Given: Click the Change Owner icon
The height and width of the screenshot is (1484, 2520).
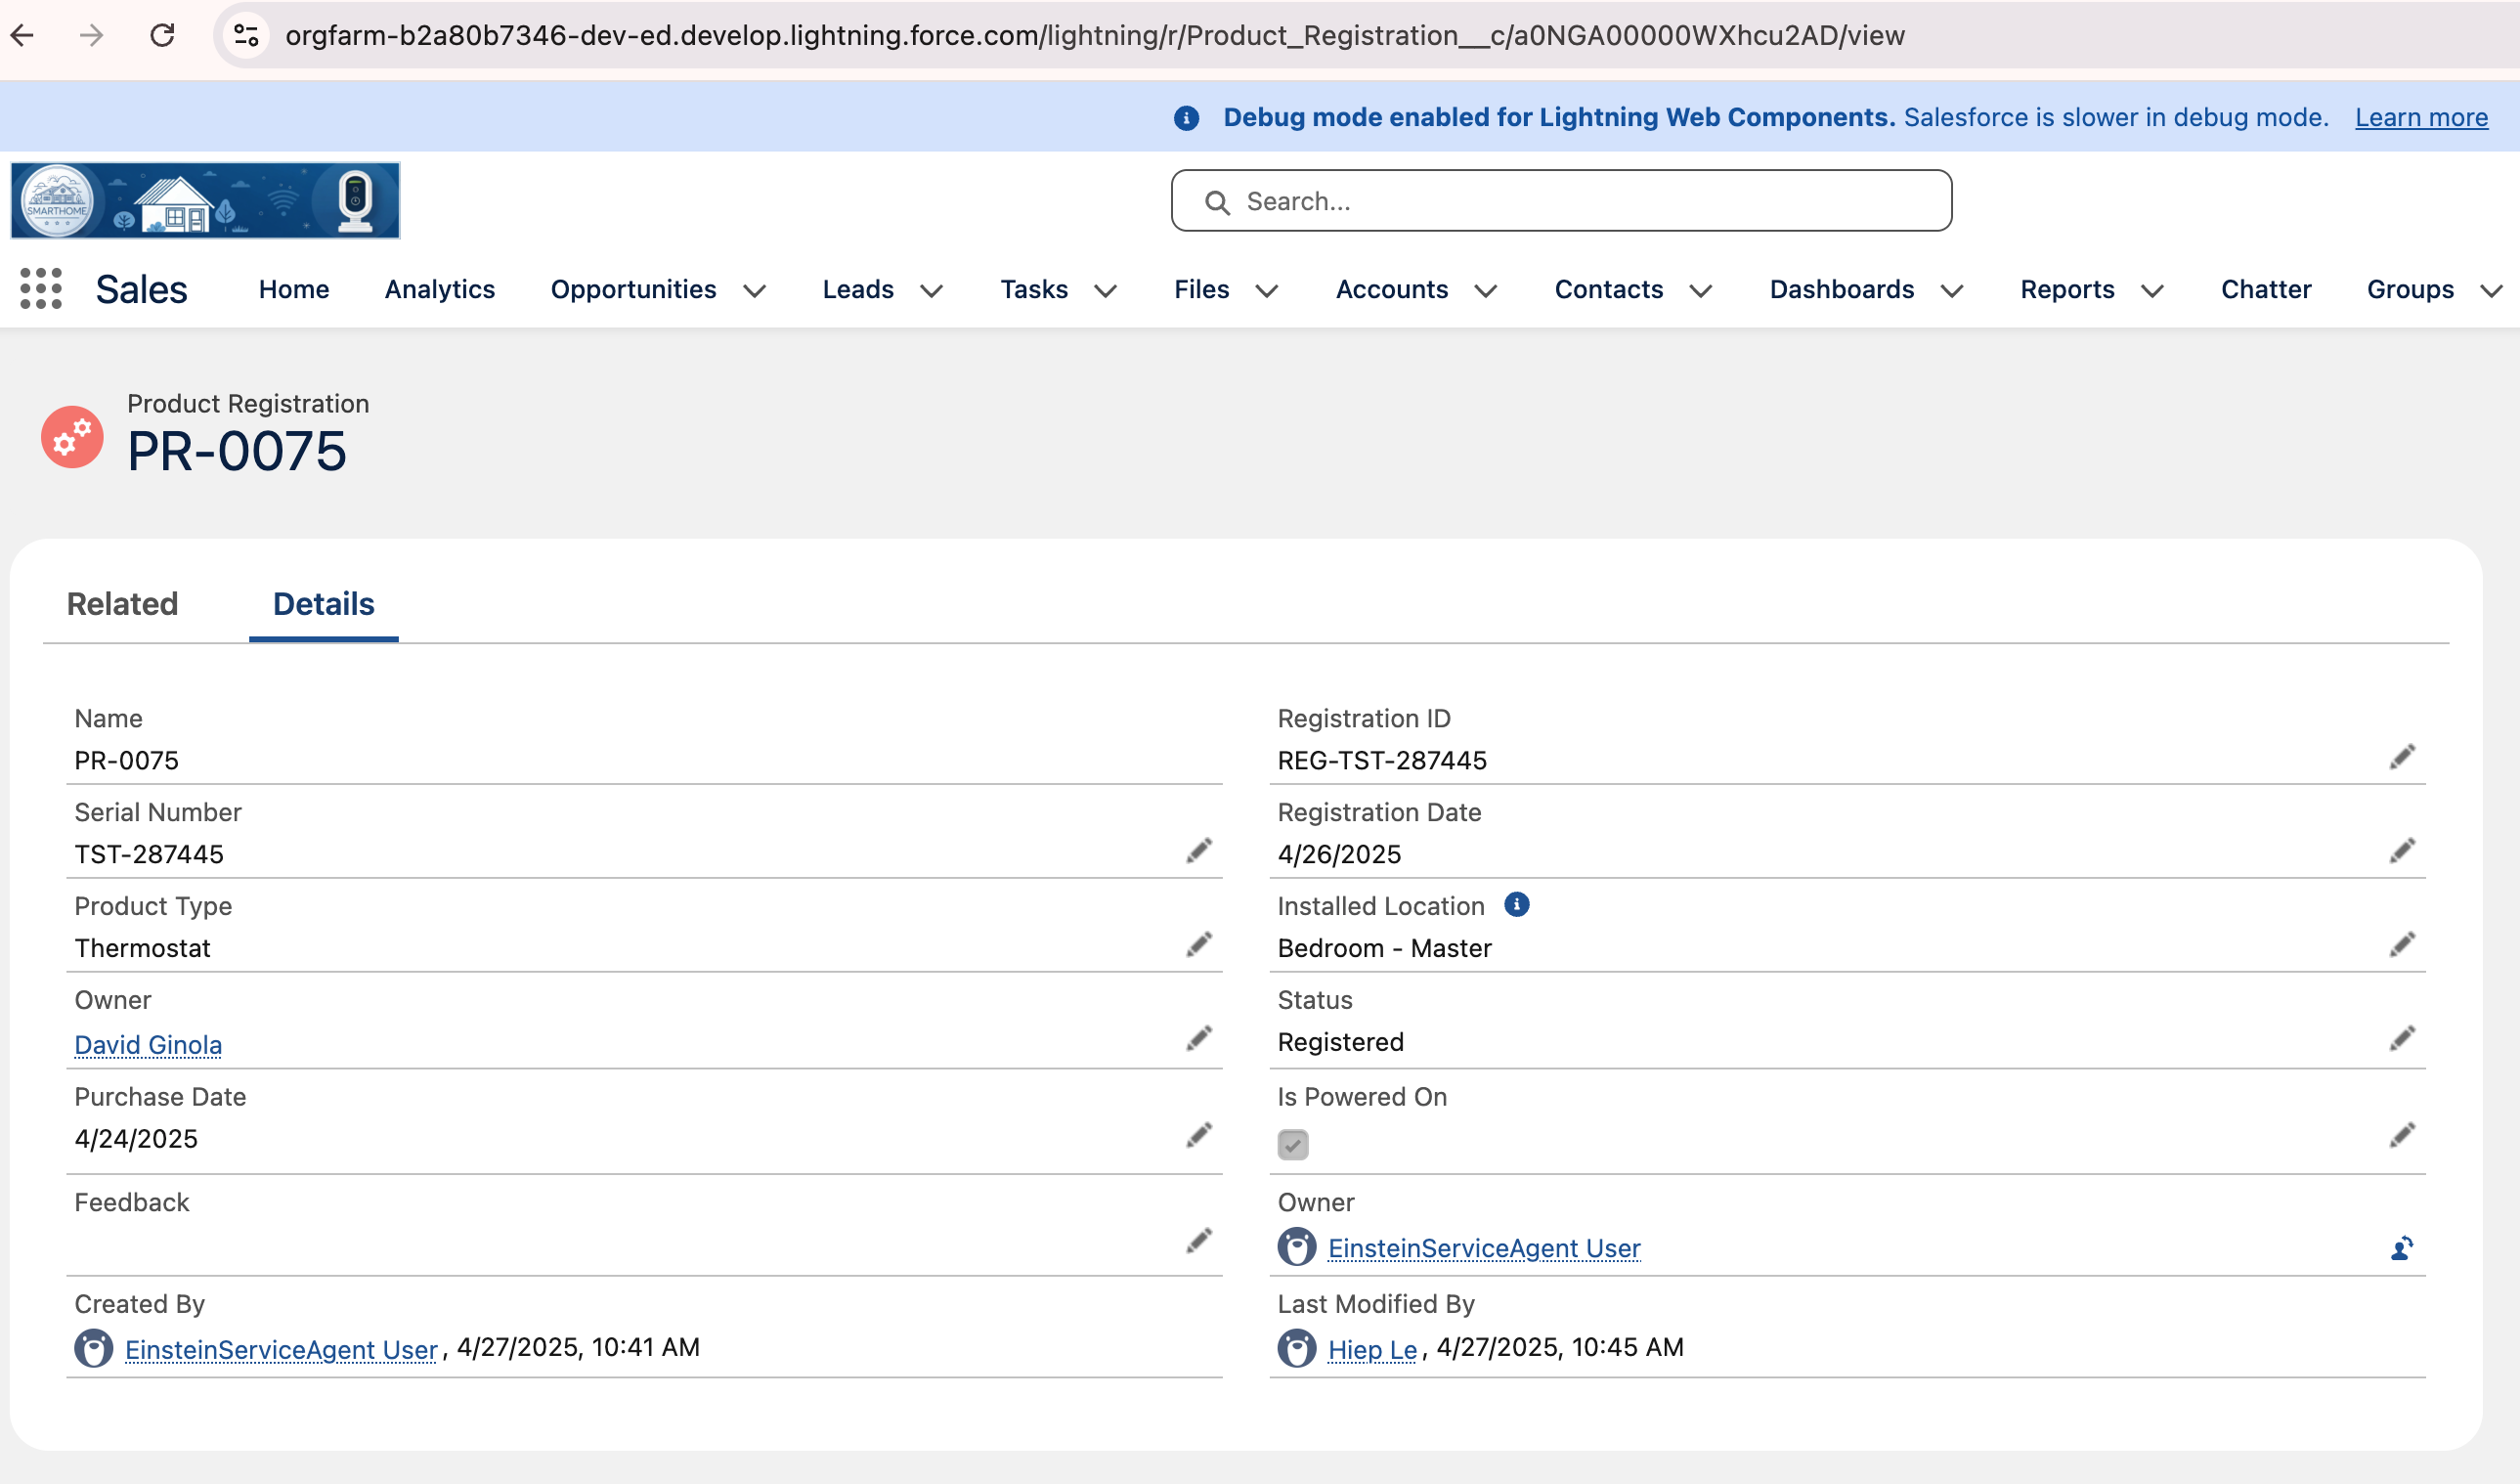Looking at the screenshot, I should [2402, 1248].
